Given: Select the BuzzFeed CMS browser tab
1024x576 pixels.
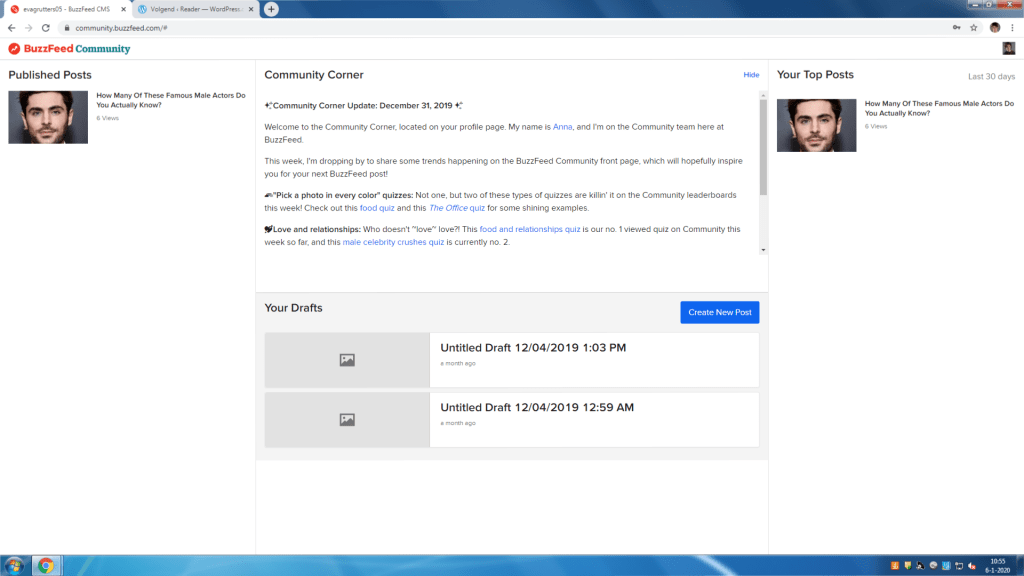Looking at the screenshot, I should (x=65, y=9).
